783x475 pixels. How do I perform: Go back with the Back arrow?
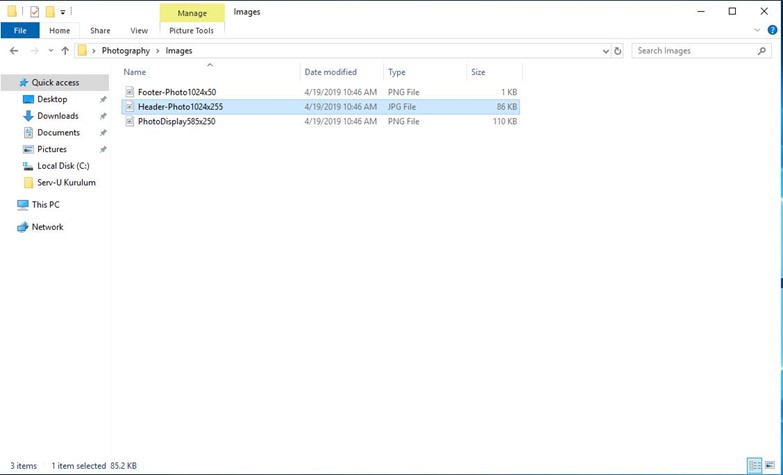(14, 50)
